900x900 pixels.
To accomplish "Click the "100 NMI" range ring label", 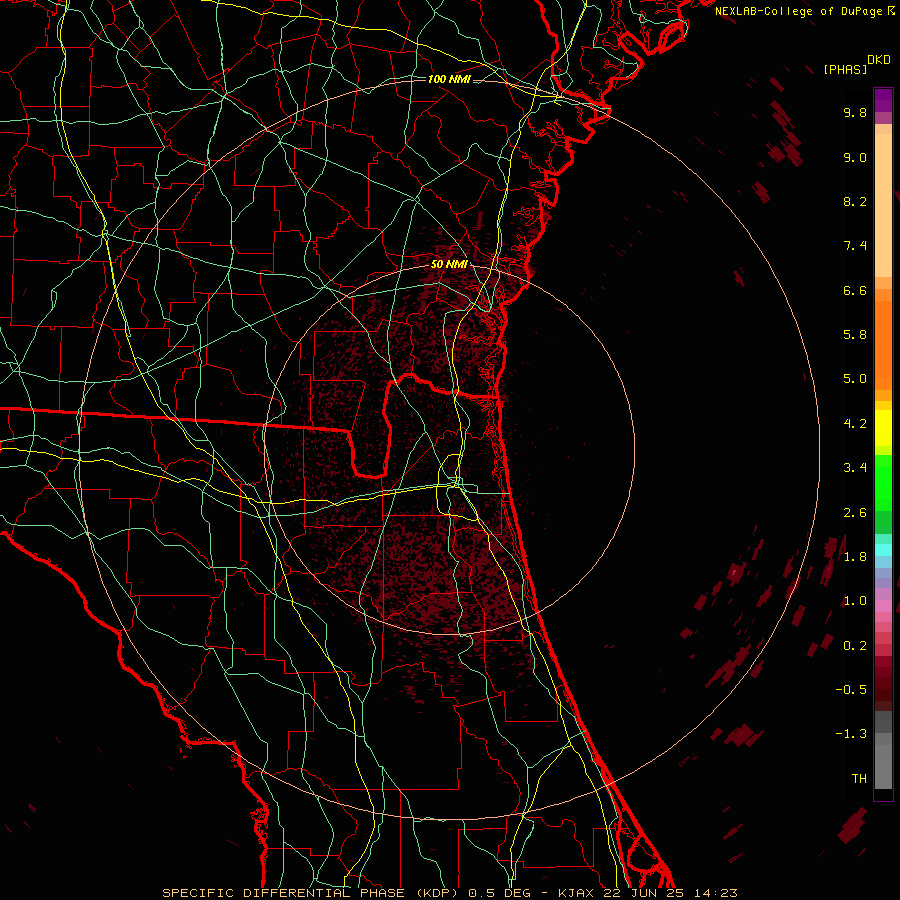I will point(449,79).
